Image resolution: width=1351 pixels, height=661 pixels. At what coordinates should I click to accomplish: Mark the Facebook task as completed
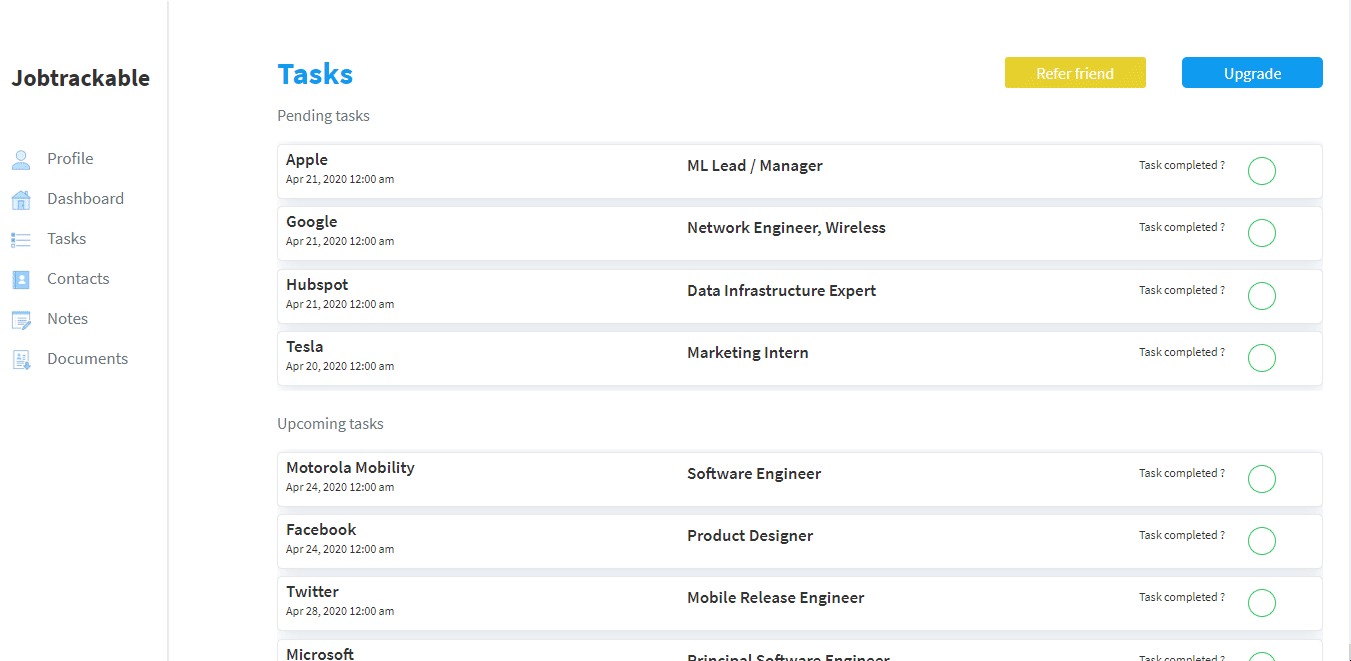1262,541
